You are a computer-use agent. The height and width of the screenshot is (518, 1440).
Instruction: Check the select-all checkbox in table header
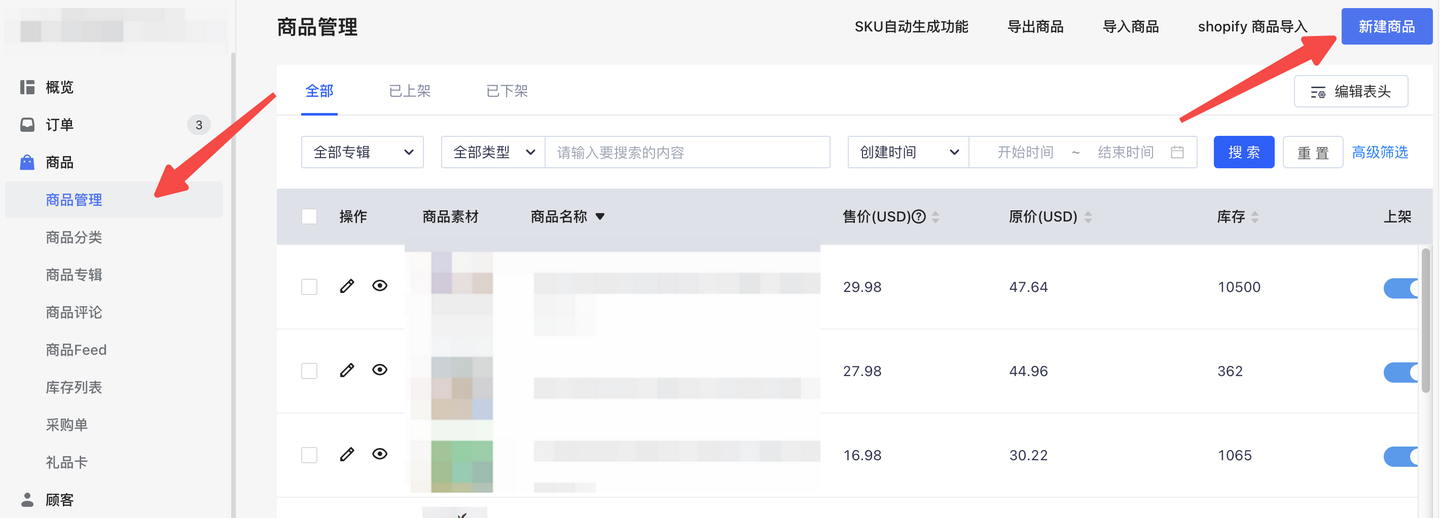pos(309,217)
